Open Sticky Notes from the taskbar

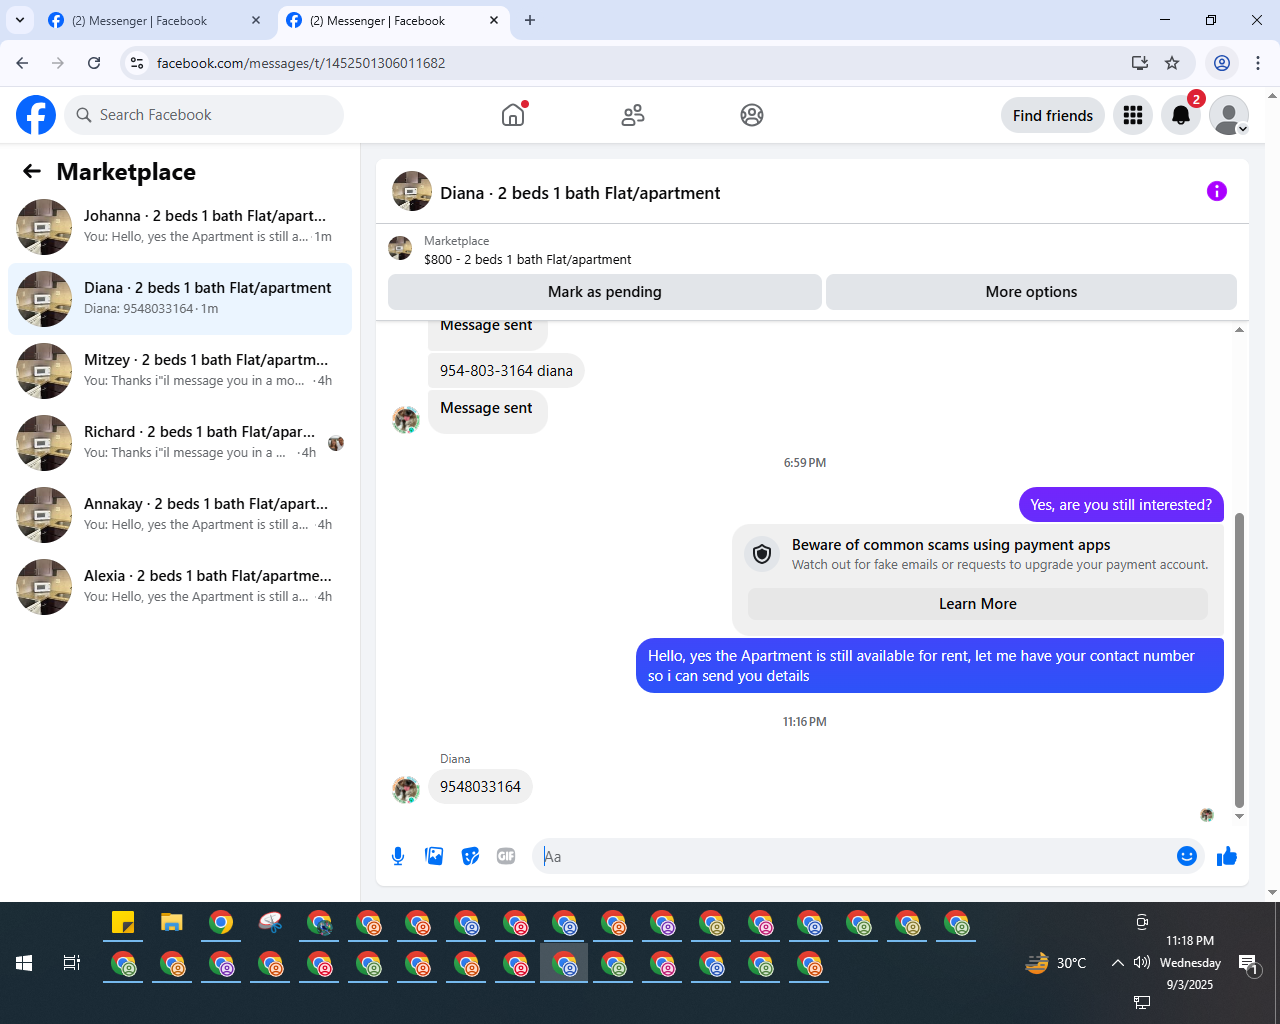coord(123,922)
